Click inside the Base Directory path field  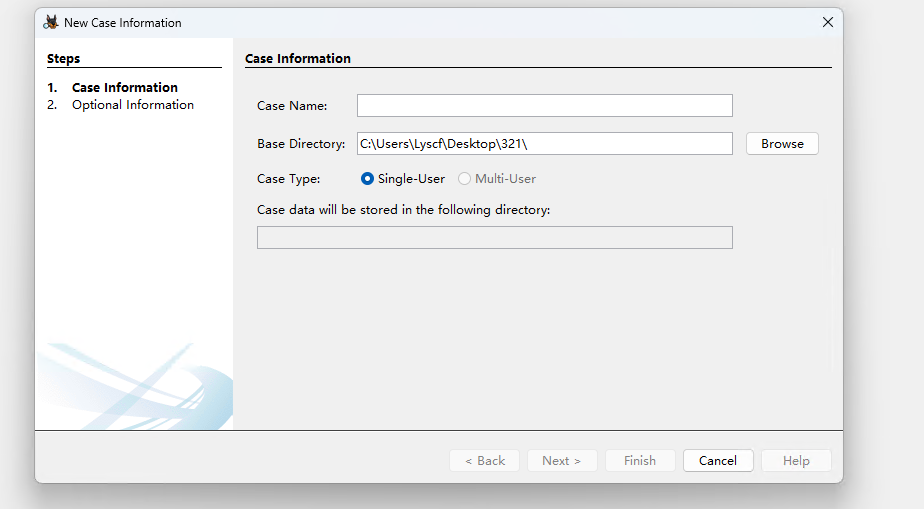click(544, 144)
